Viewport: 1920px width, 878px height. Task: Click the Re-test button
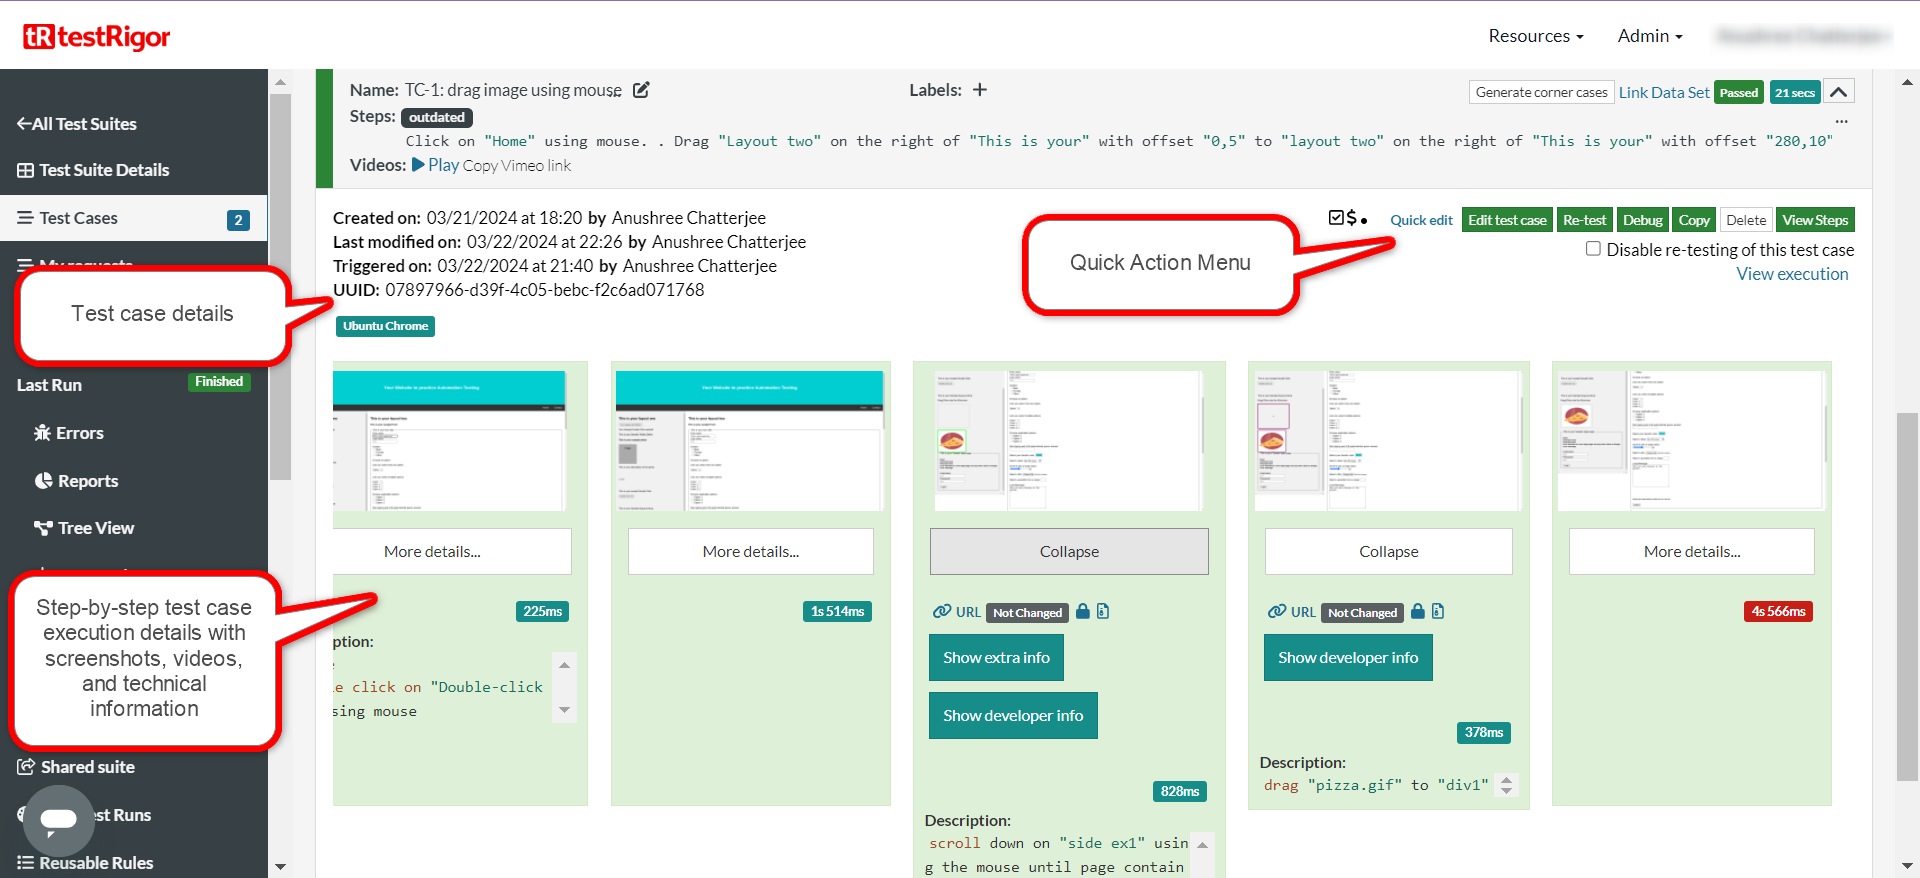click(1583, 220)
